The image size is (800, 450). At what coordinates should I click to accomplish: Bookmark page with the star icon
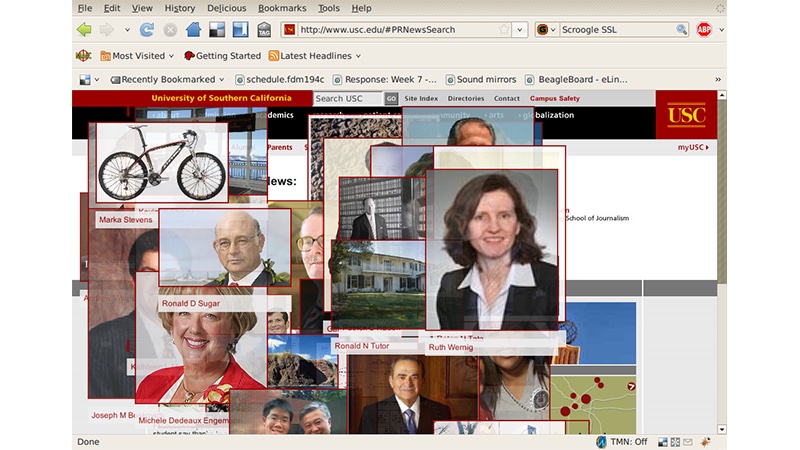click(504, 30)
